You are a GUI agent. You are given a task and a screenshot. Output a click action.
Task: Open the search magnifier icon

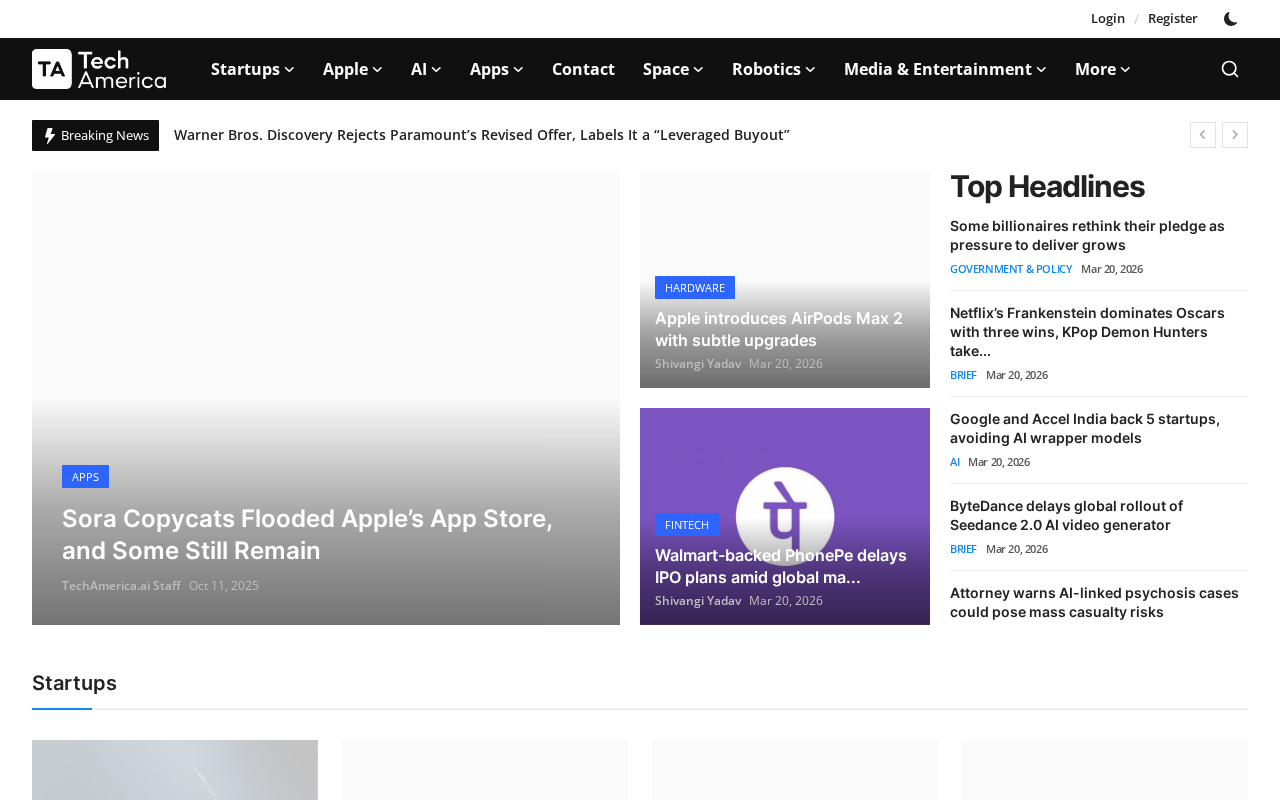pyautogui.click(x=1230, y=69)
